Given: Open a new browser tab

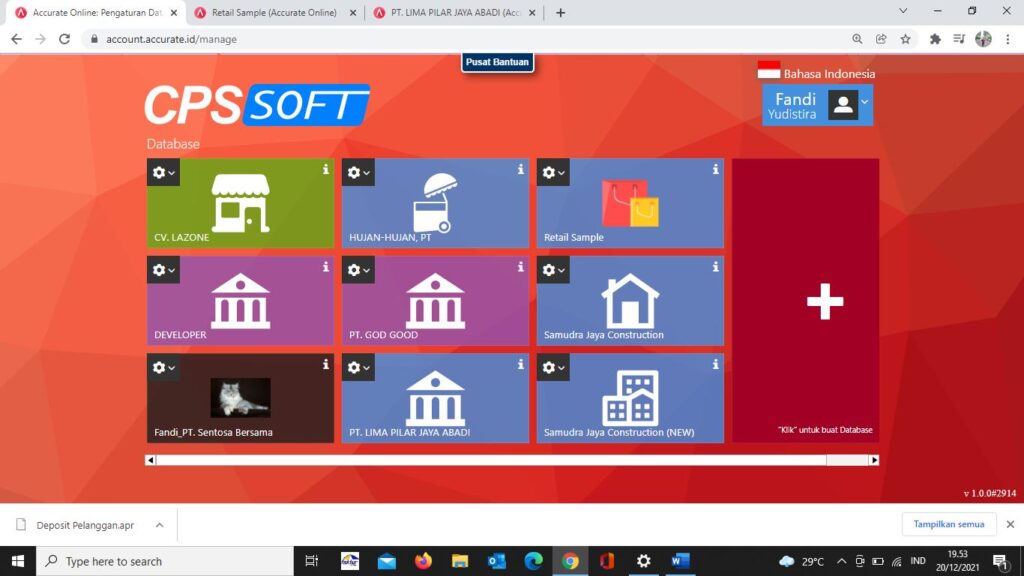Looking at the screenshot, I should 560,12.
